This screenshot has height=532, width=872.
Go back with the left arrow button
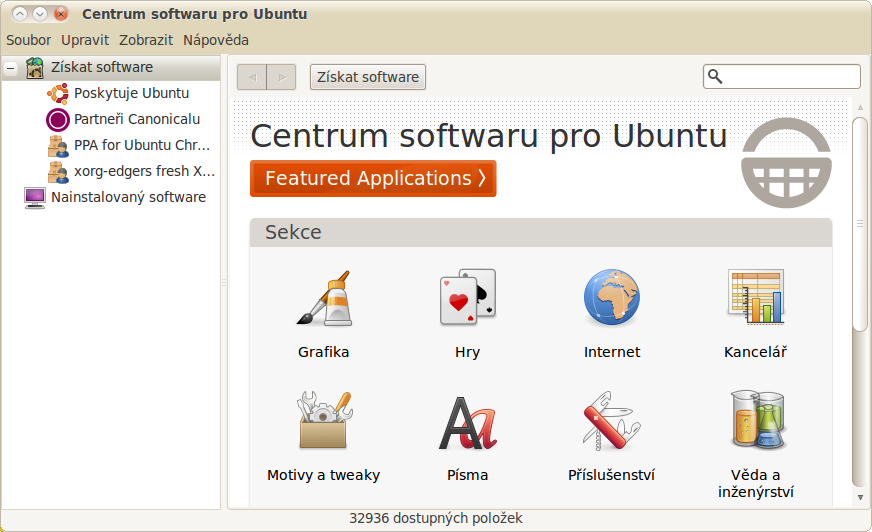pos(252,77)
